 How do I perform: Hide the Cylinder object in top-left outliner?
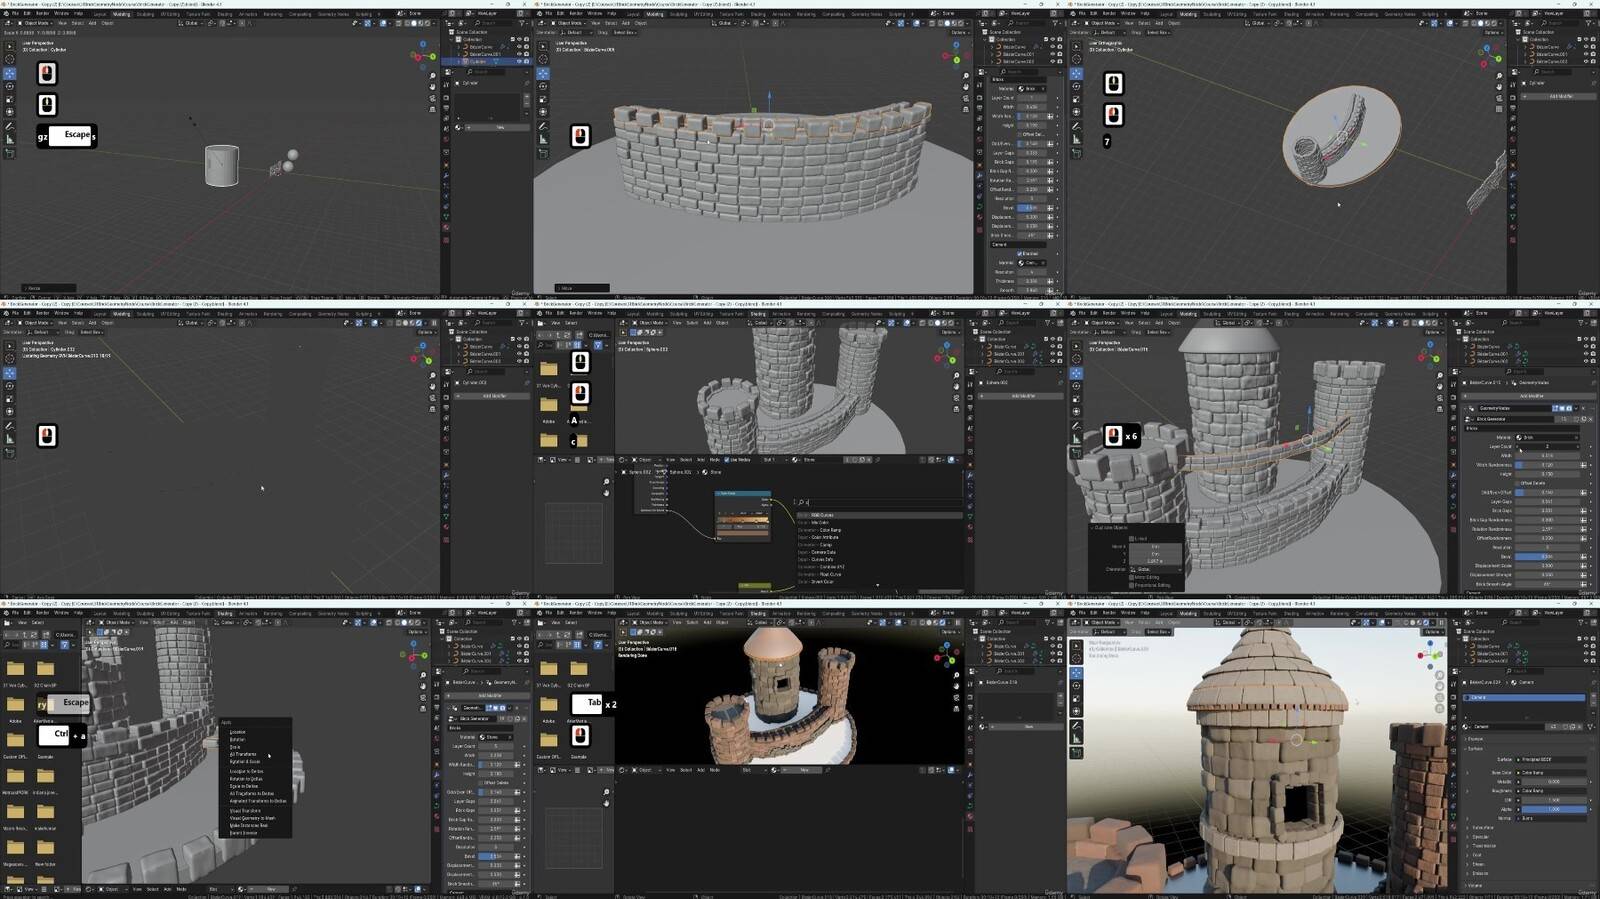tap(519, 61)
